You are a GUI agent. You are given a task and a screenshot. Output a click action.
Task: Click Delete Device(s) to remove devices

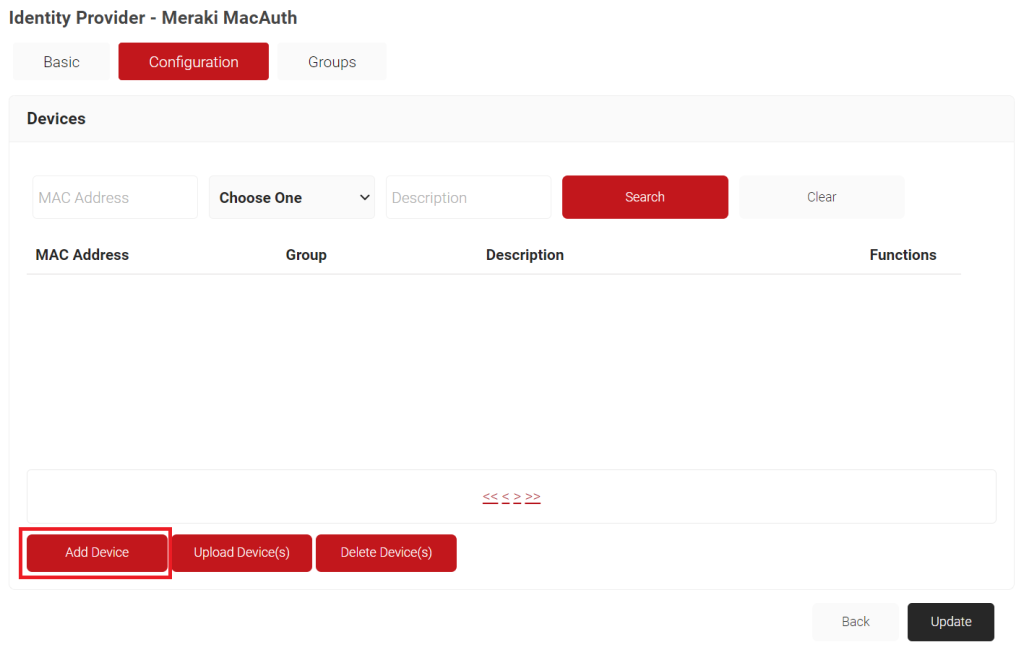[386, 552]
